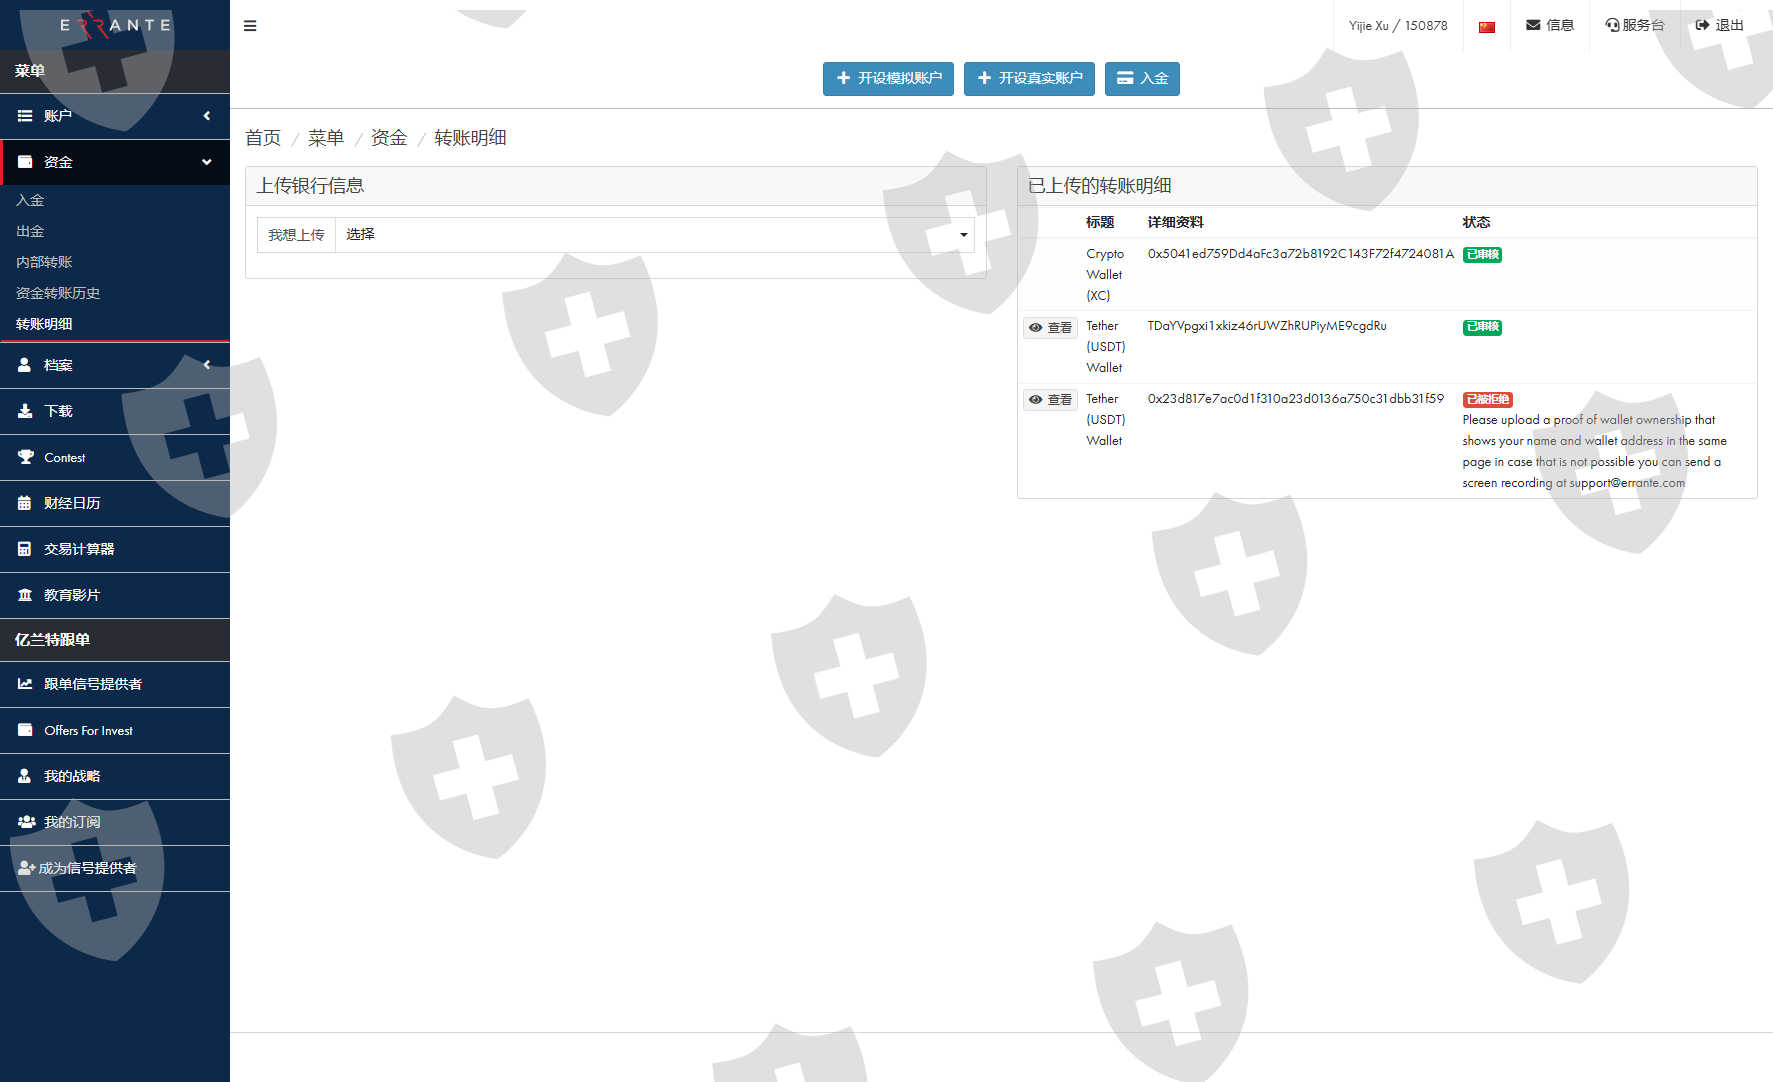Click 开设模拟账户 button

[x=888, y=78]
